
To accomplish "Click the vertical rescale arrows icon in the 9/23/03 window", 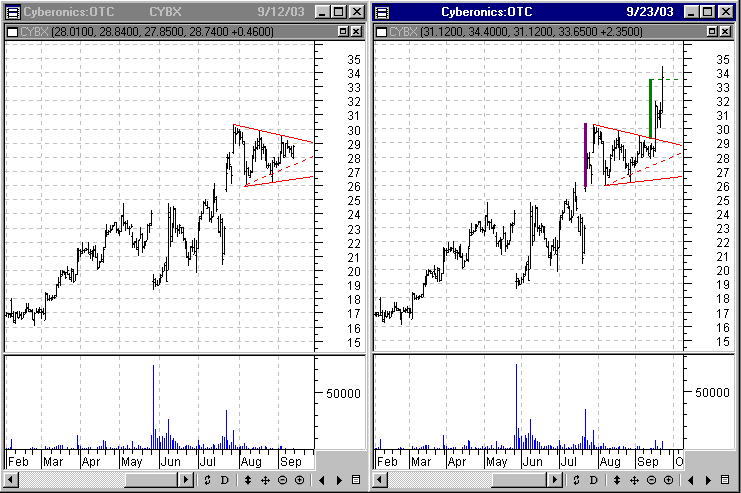I will (x=617, y=480).
